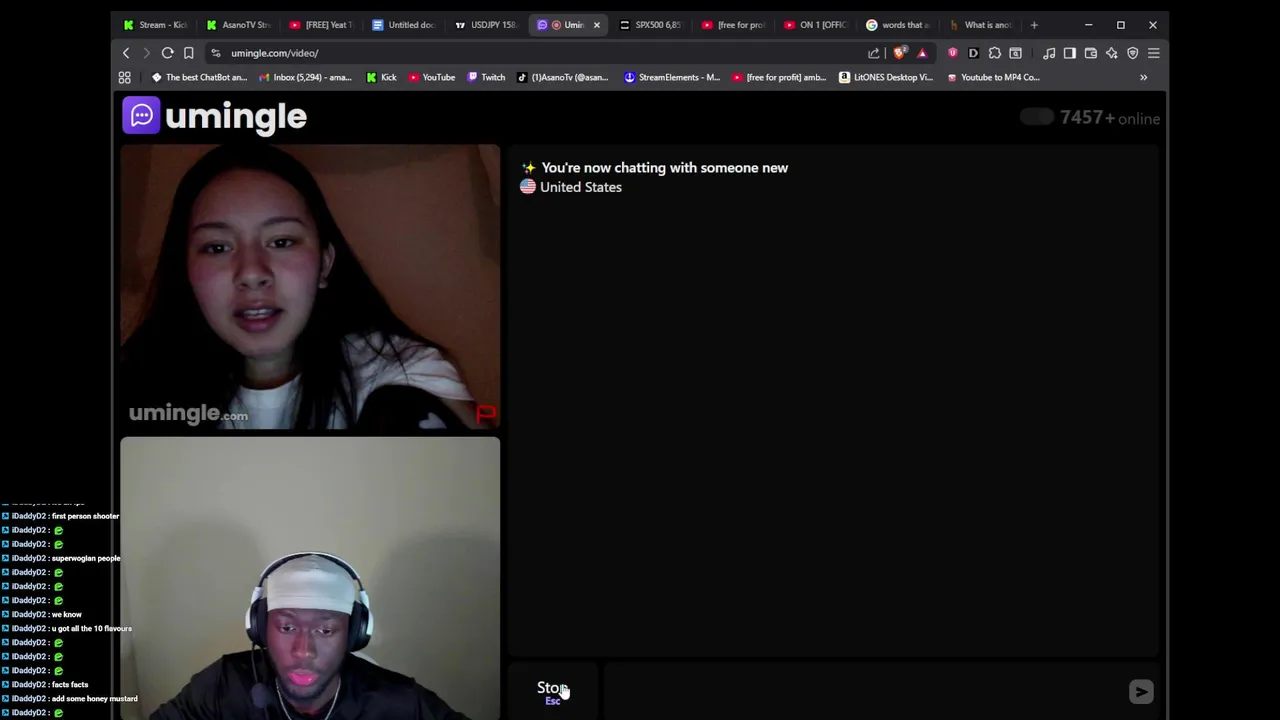Open the Youtube to MP4 bookmark

[993, 77]
